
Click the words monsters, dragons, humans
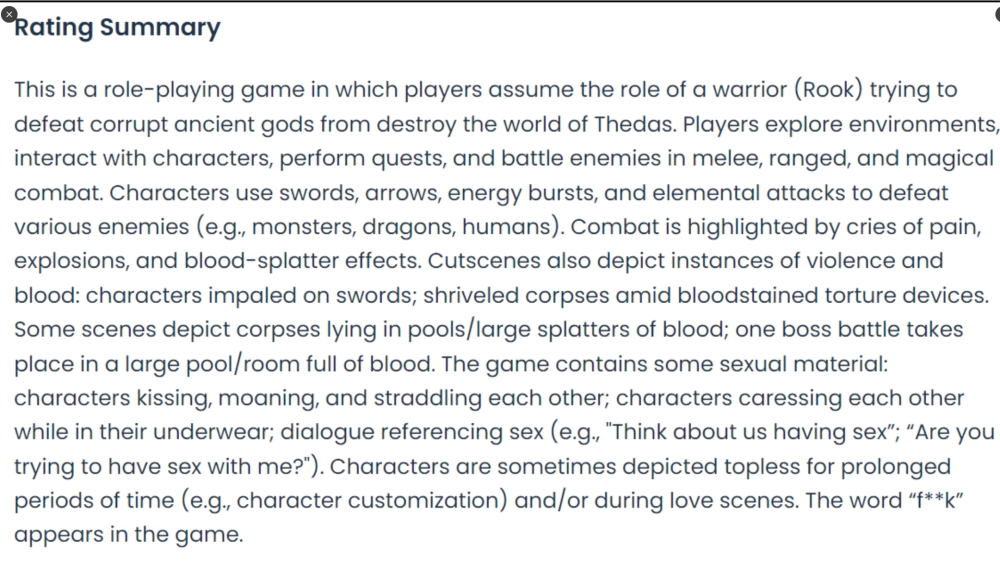425,227
